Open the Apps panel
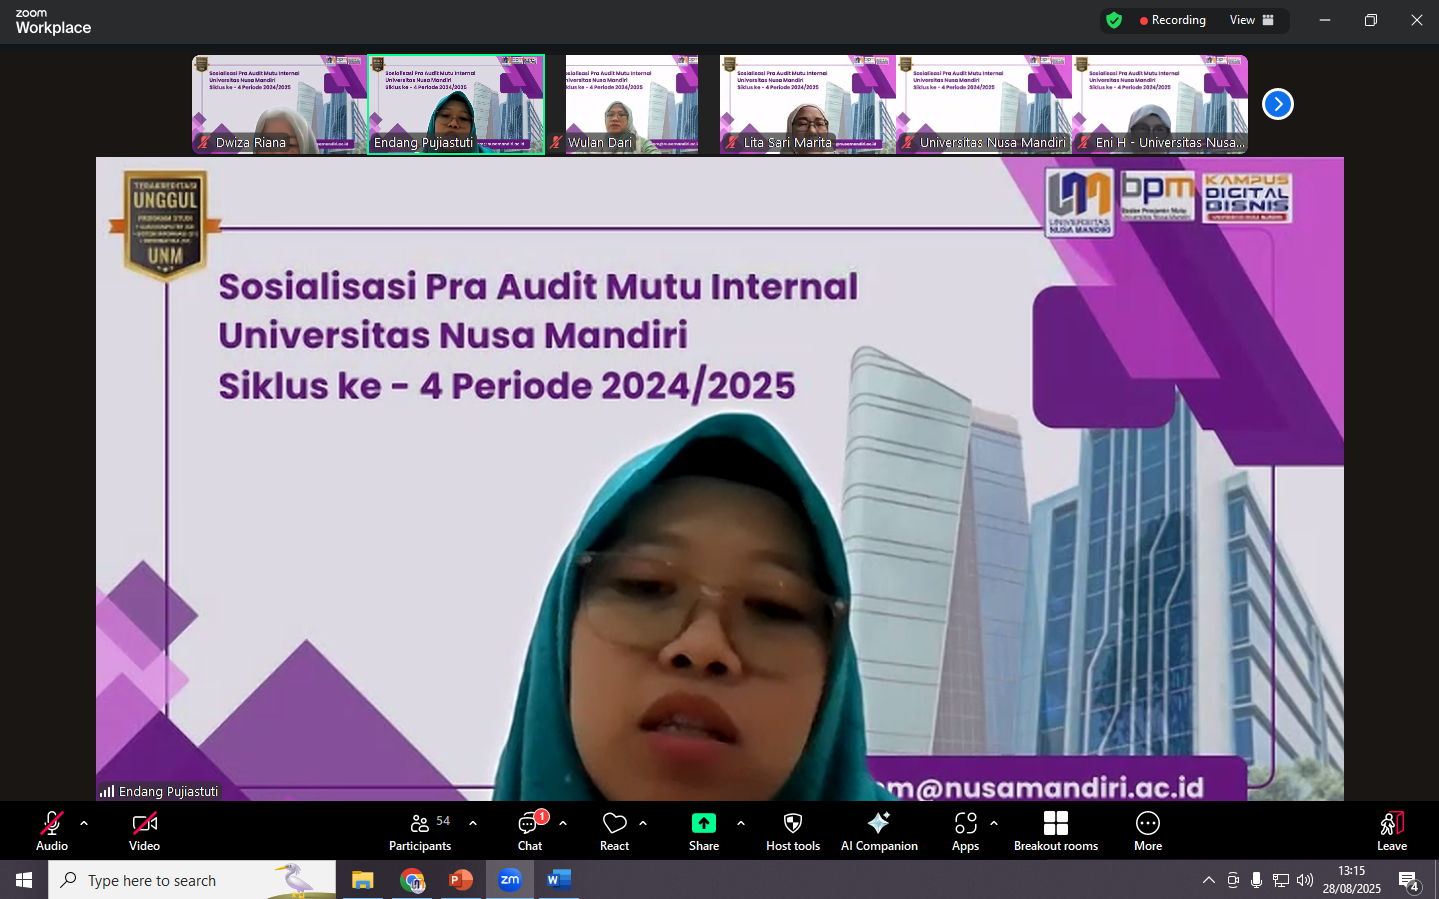 [965, 831]
